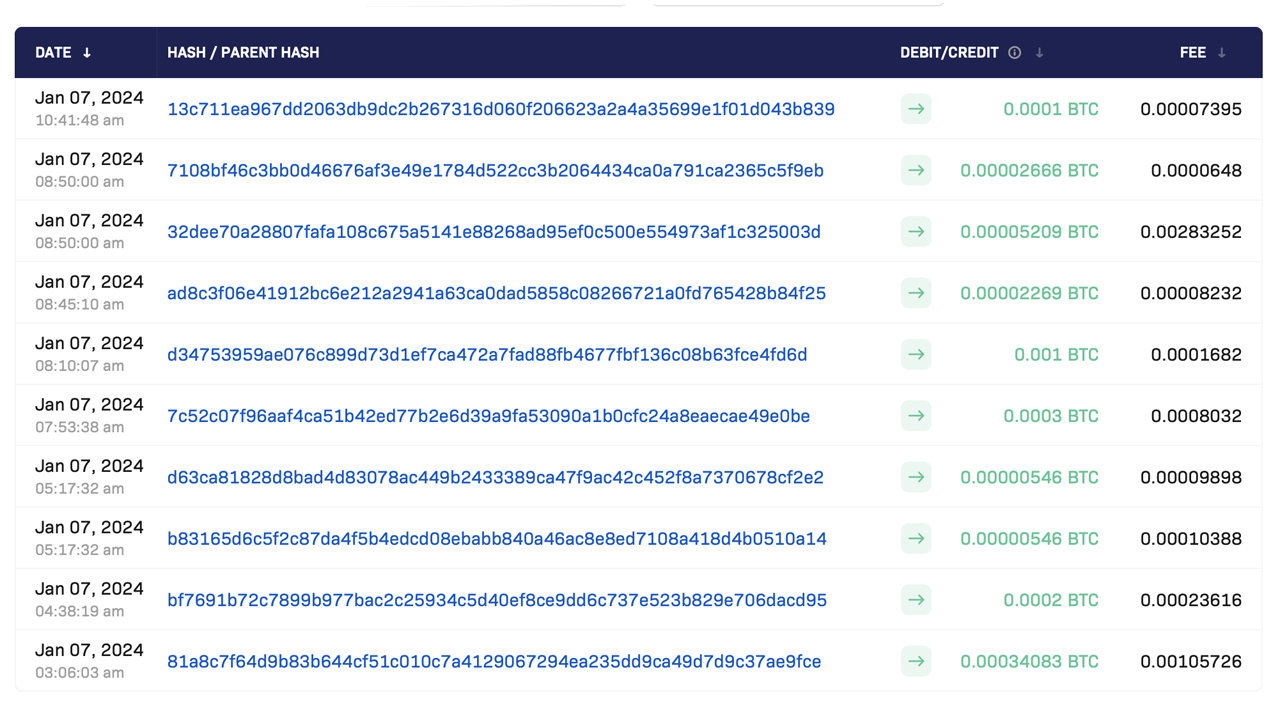Click the credit arrow on the 0.00002666 BTC row

(x=916, y=170)
